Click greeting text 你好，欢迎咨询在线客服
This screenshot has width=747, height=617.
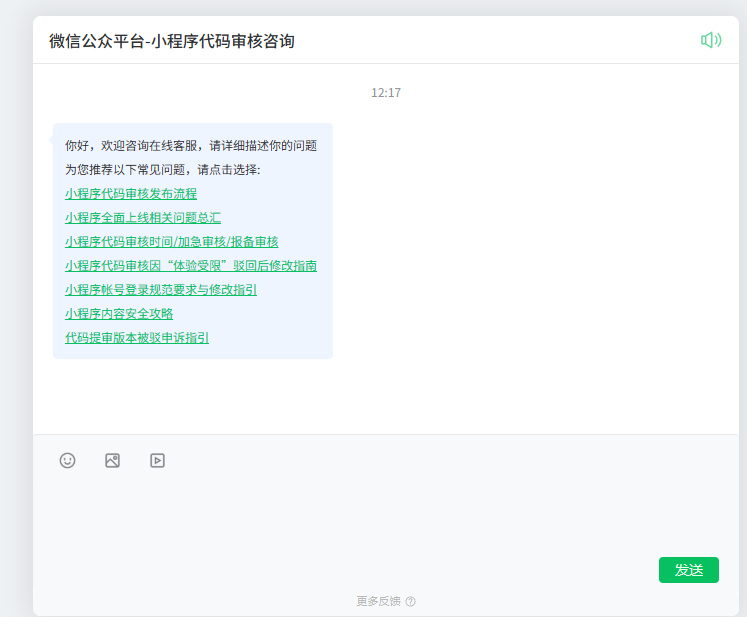point(131,145)
